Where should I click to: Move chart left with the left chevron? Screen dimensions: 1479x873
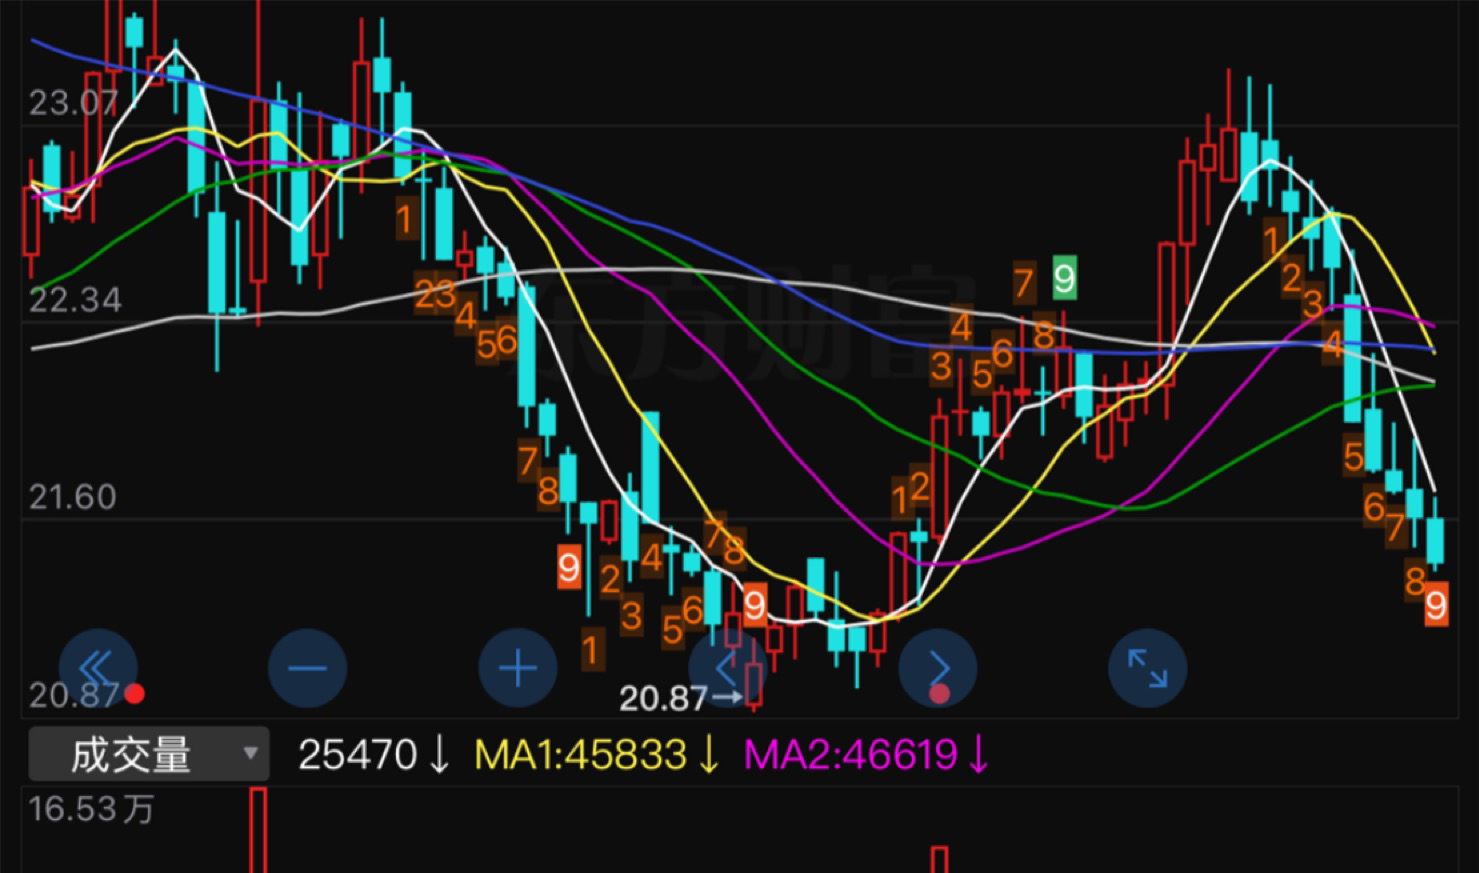[728, 667]
